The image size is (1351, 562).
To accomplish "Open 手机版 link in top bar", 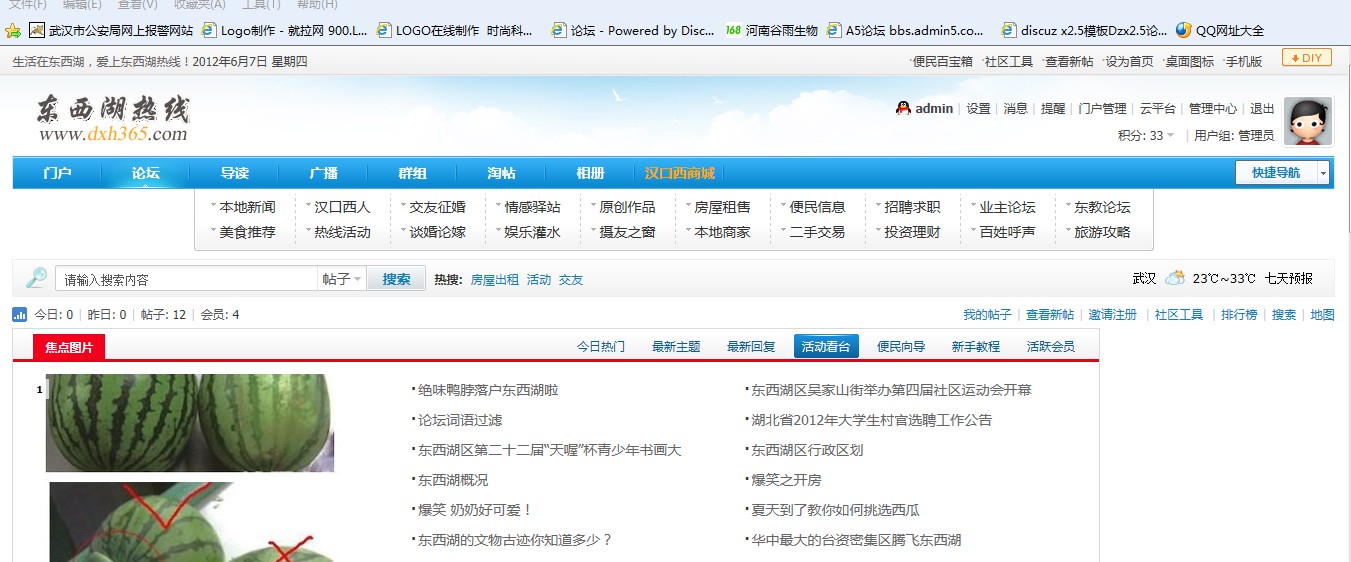I will (x=1244, y=61).
